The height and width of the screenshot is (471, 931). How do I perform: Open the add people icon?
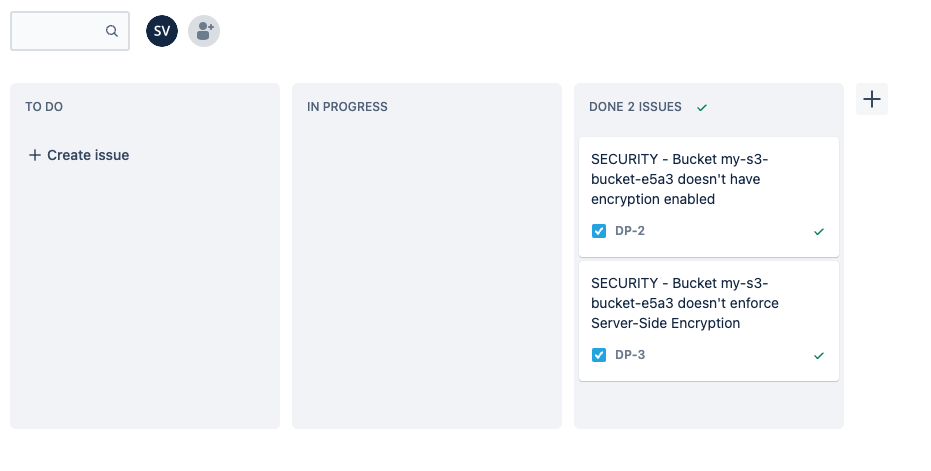[x=204, y=31]
